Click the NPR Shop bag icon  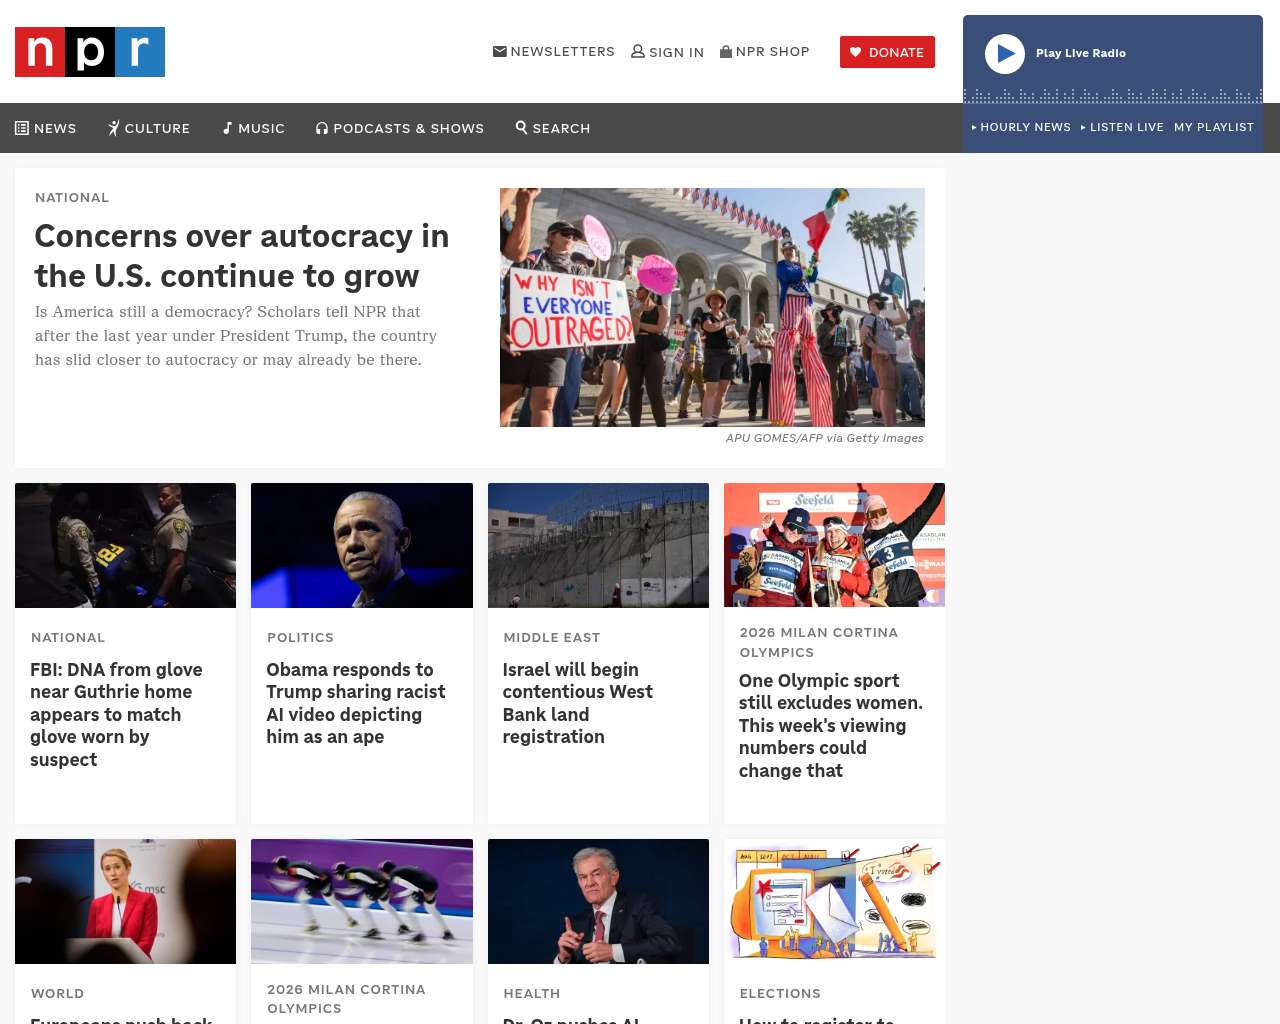click(x=726, y=51)
